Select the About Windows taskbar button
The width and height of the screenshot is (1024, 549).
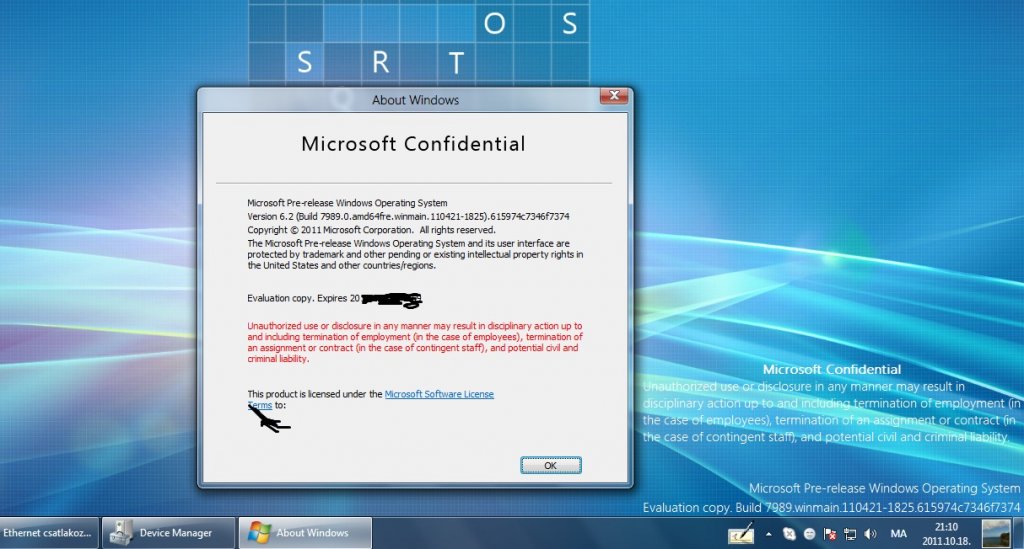click(305, 533)
